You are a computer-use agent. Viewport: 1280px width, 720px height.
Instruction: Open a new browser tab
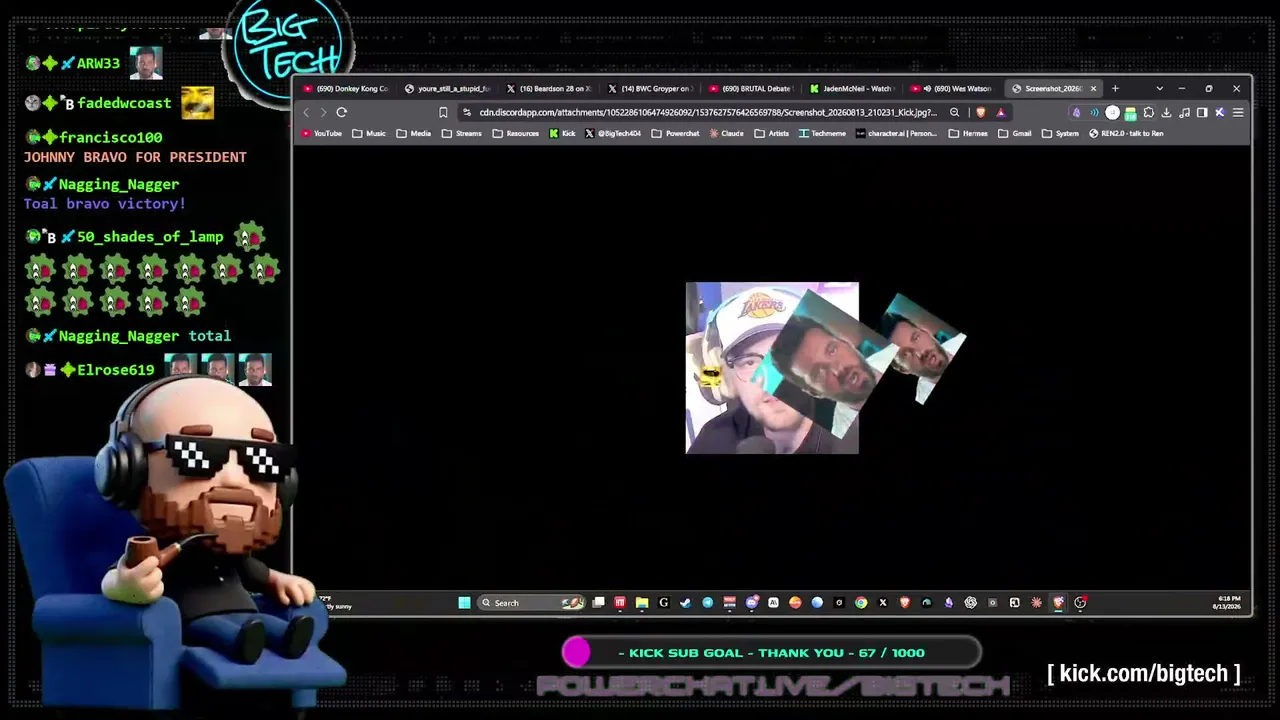(1115, 89)
